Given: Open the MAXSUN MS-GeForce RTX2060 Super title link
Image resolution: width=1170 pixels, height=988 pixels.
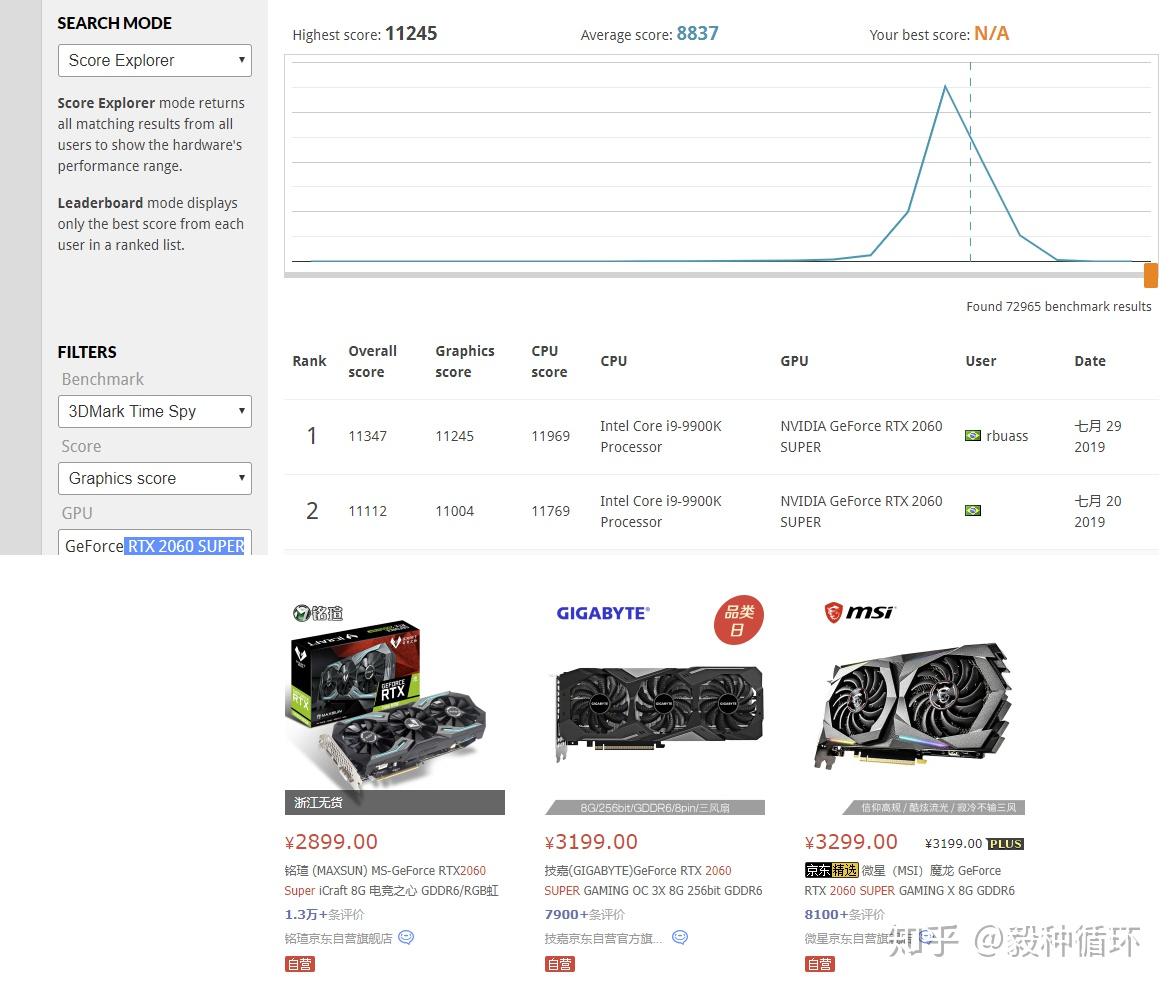Looking at the screenshot, I should (392, 881).
